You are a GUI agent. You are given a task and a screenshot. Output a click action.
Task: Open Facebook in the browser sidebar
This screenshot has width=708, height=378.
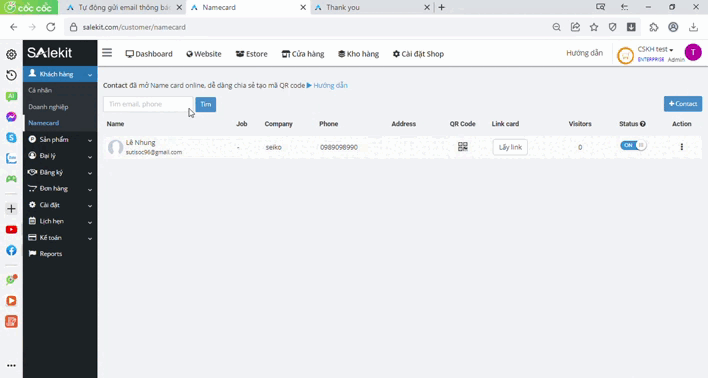pyautogui.click(x=11, y=250)
